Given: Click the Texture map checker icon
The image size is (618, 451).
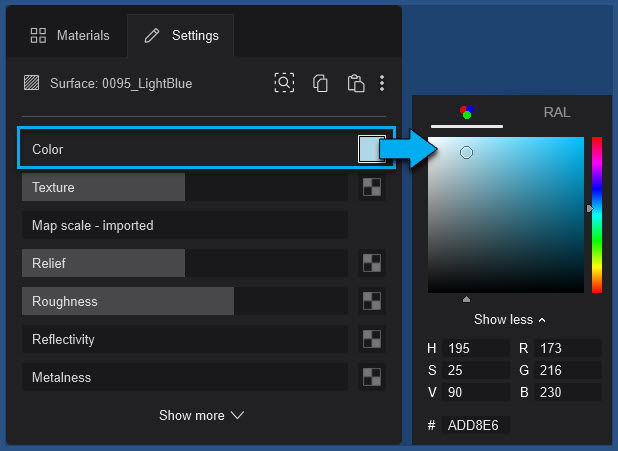Looking at the screenshot, I should (x=372, y=187).
